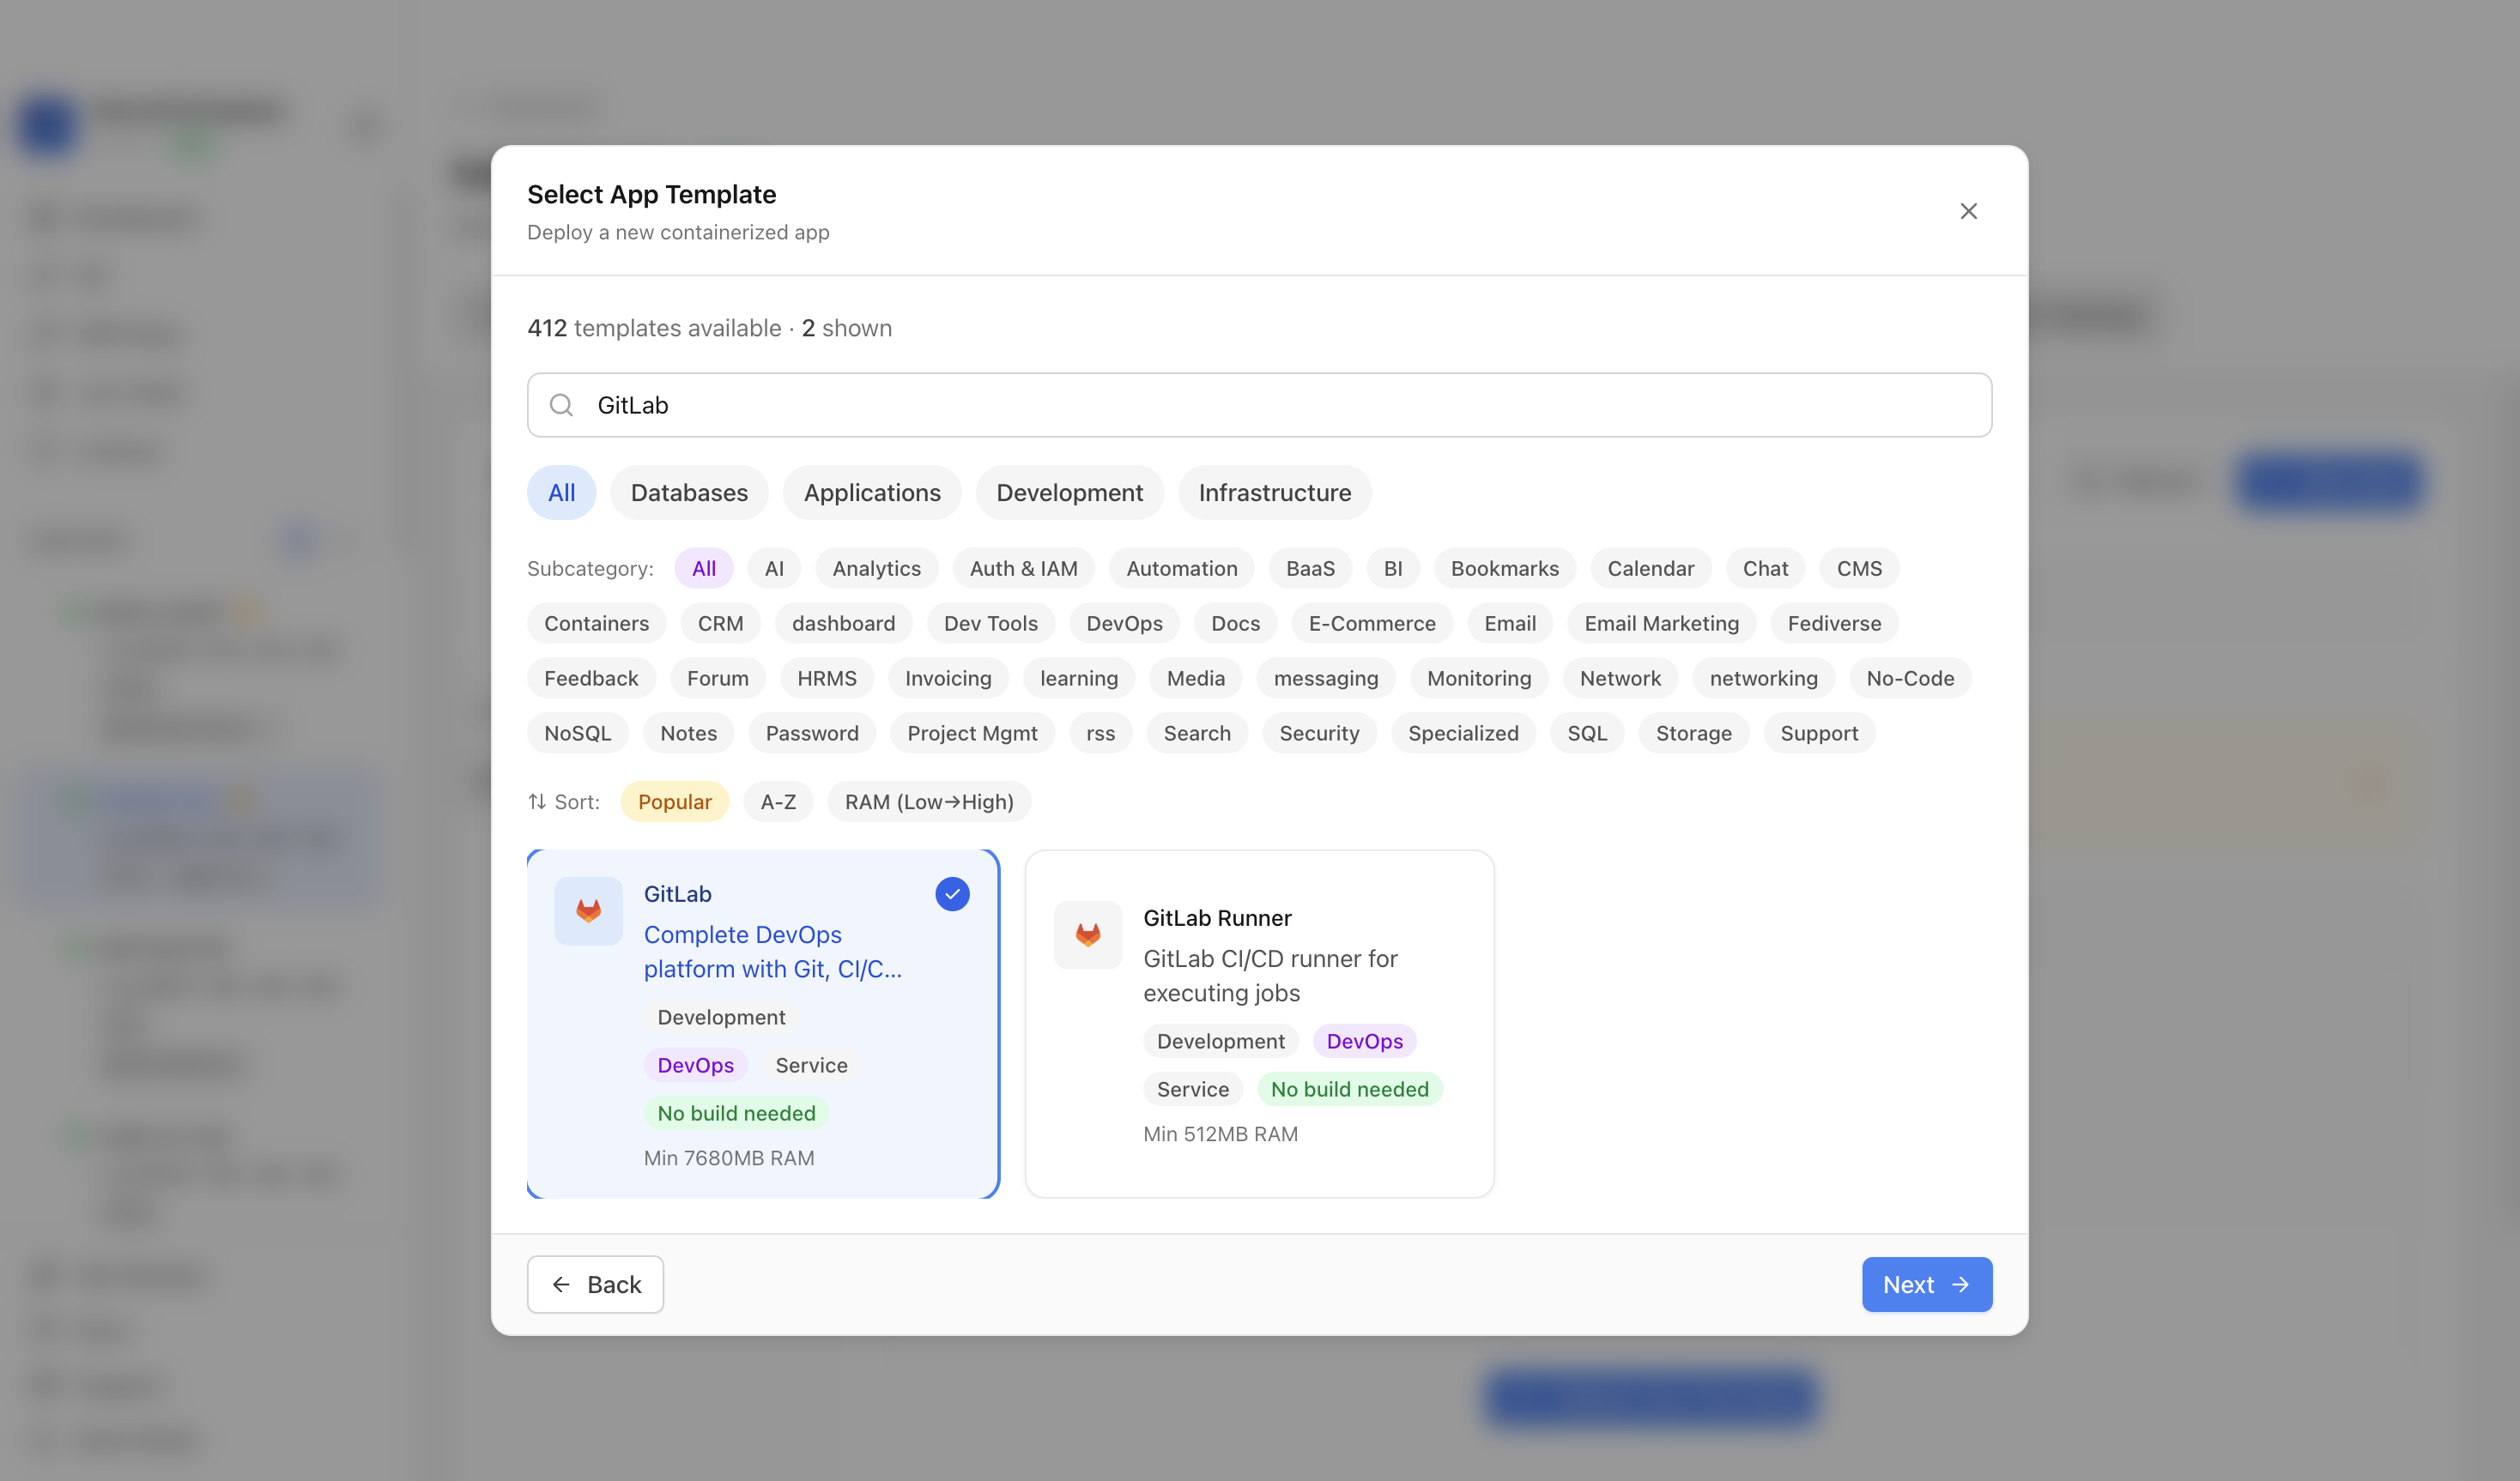The image size is (2520, 1481).
Task: Select the Development category tab
Action: (1069, 493)
